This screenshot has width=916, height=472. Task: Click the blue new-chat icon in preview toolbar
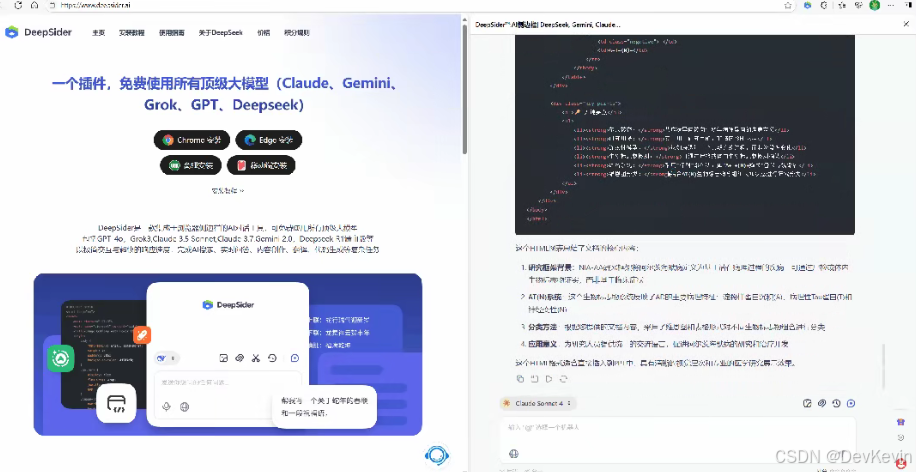tap(295, 358)
